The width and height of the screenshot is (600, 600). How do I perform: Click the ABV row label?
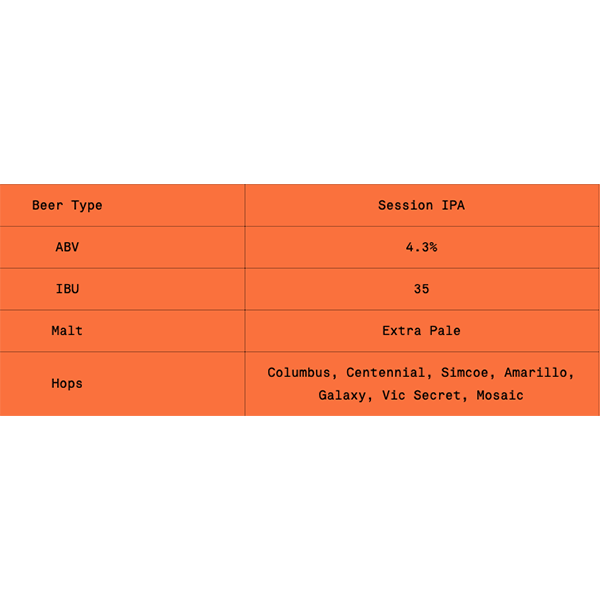67,247
